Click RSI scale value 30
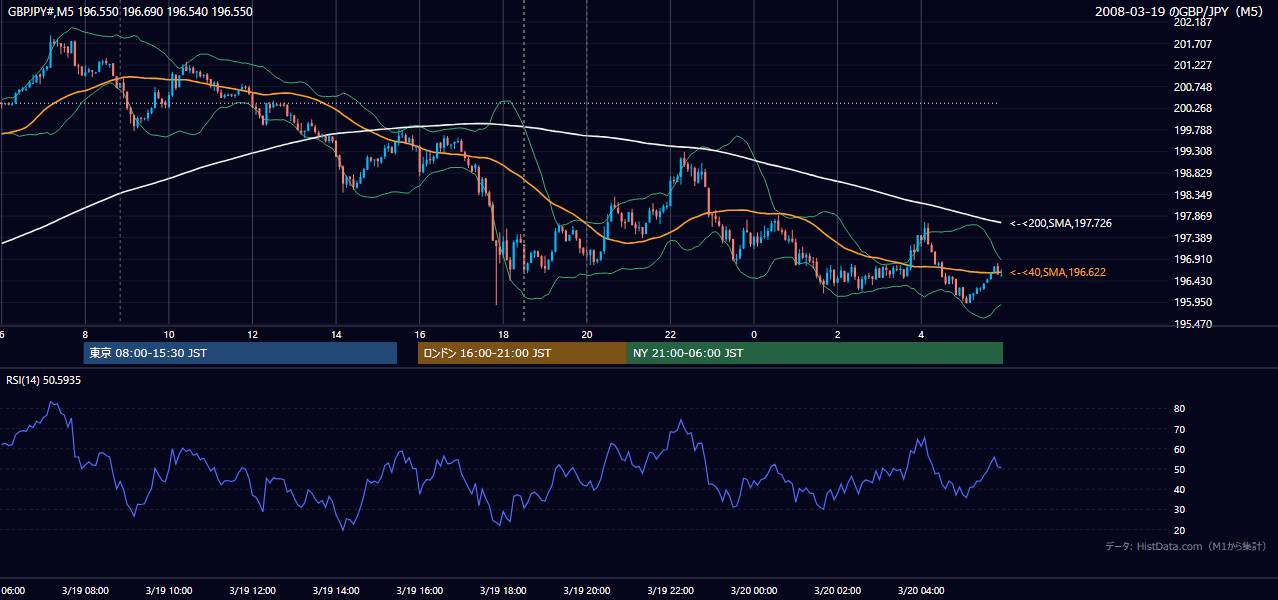The width and height of the screenshot is (1278, 600). click(1179, 510)
